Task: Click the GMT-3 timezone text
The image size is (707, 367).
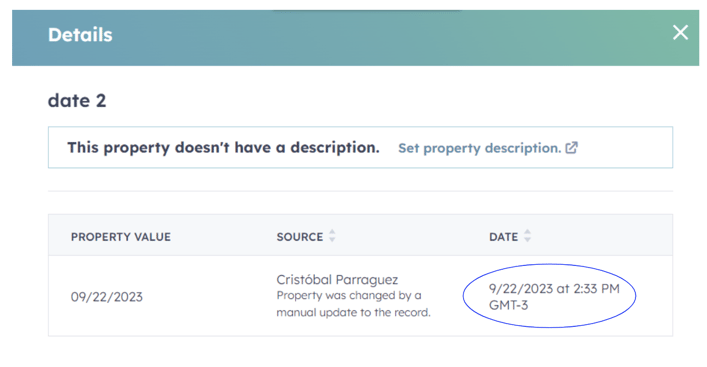Action: 509,305
